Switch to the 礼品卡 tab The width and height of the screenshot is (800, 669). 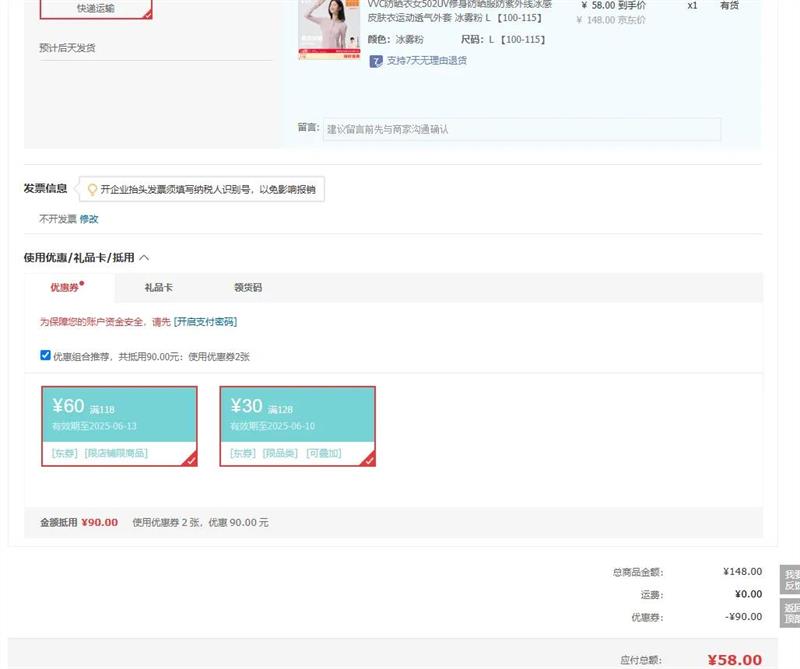[x=158, y=288]
